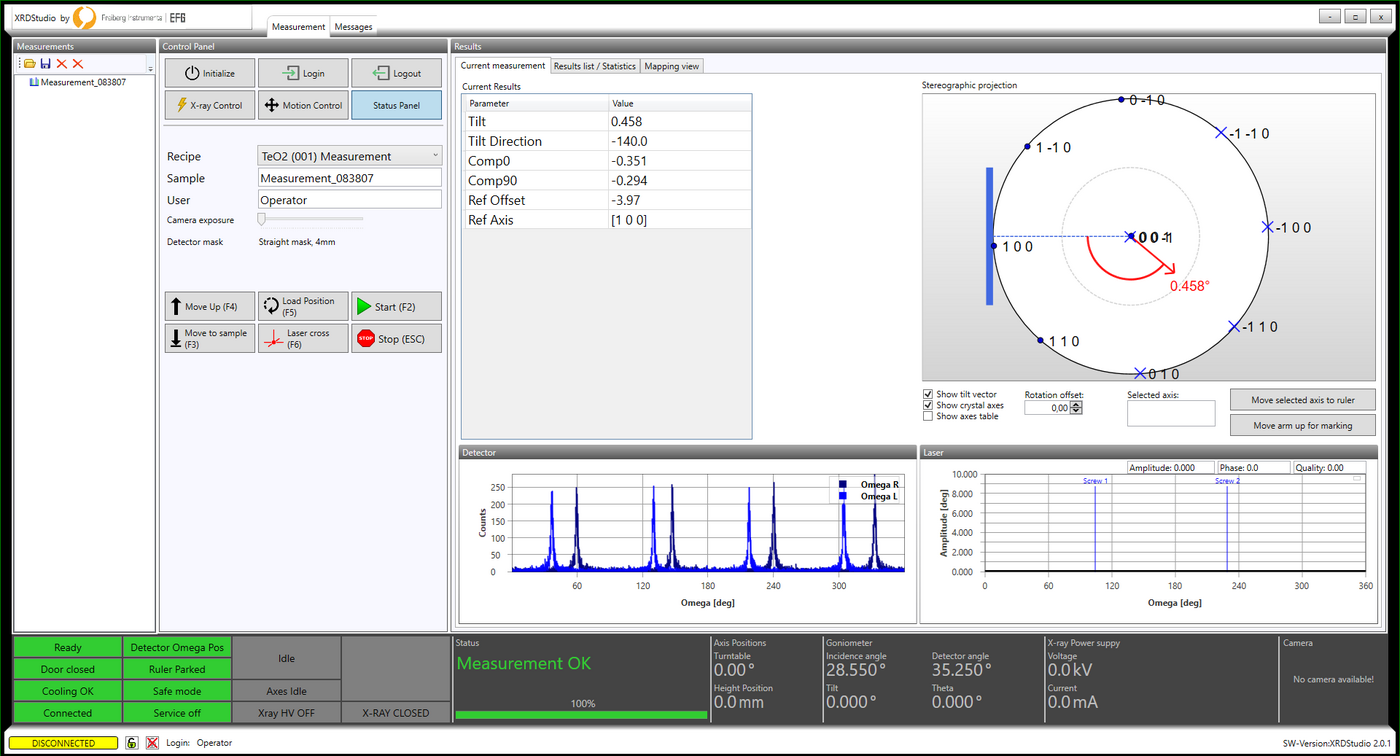Click the -1 0 0 cross marker
This screenshot has height=756, width=1400.
coord(1267,227)
